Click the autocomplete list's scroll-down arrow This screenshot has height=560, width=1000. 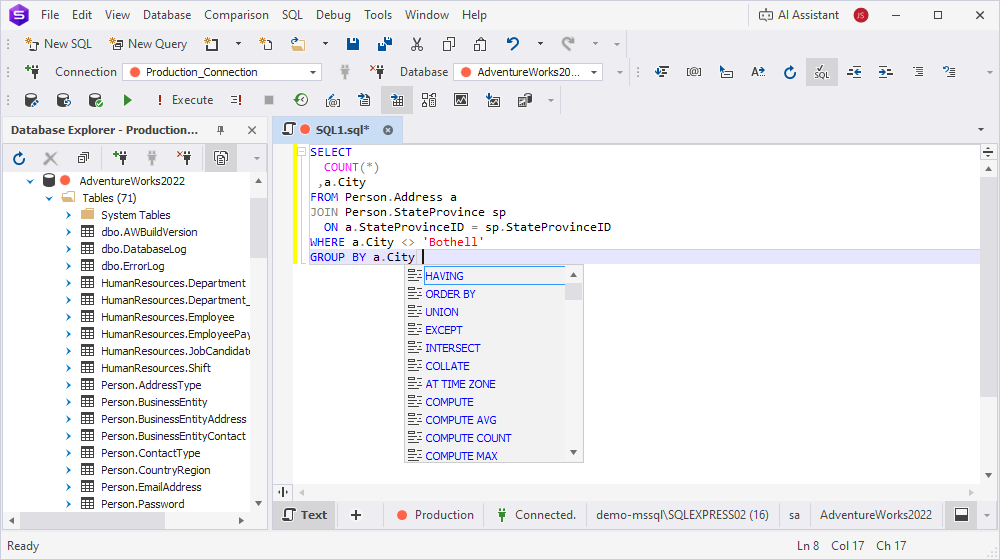pyautogui.click(x=574, y=453)
